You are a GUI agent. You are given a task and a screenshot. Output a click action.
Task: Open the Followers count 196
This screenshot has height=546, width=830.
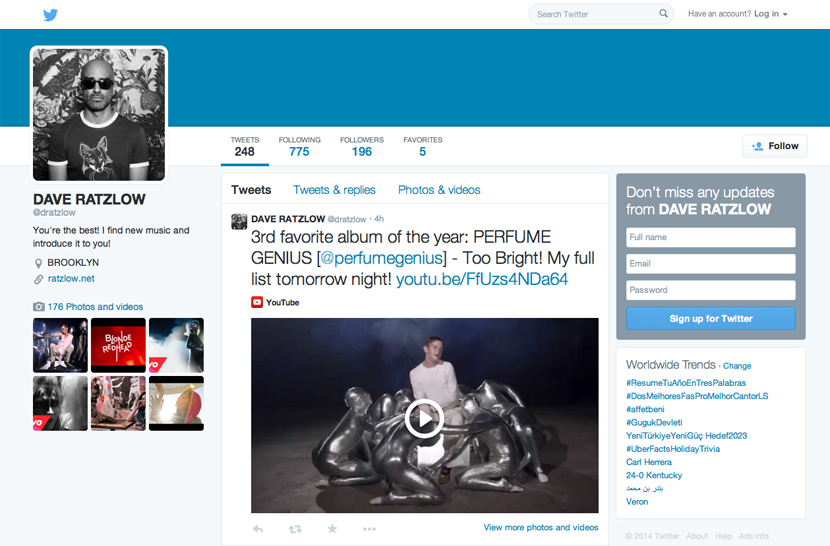tap(362, 147)
